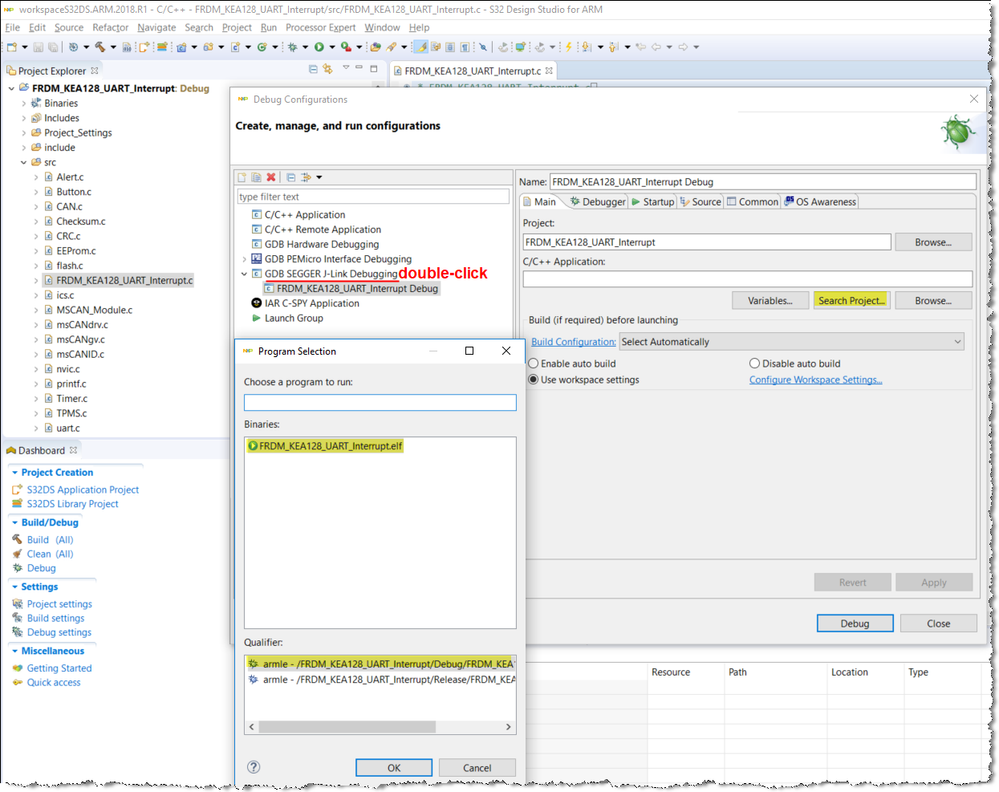The width and height of the screenshot is (999, 792).
Task: Click the GDB PEMicro Interface Debugging icon
Action: [256, 259]
